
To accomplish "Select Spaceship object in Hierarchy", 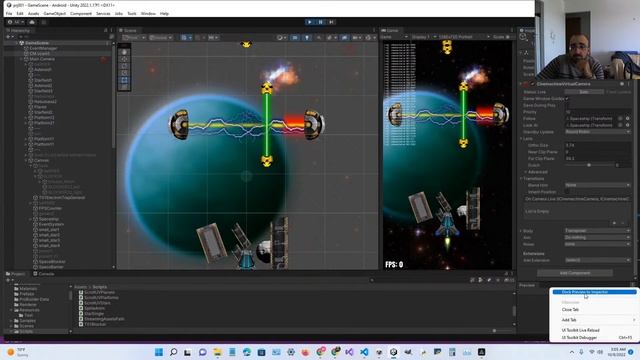I will 49,219.
